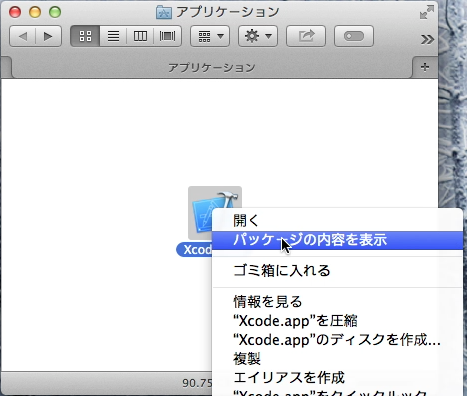Switch to list view
Viewport: 467px width, 396px height.
(x=113, y=36)
